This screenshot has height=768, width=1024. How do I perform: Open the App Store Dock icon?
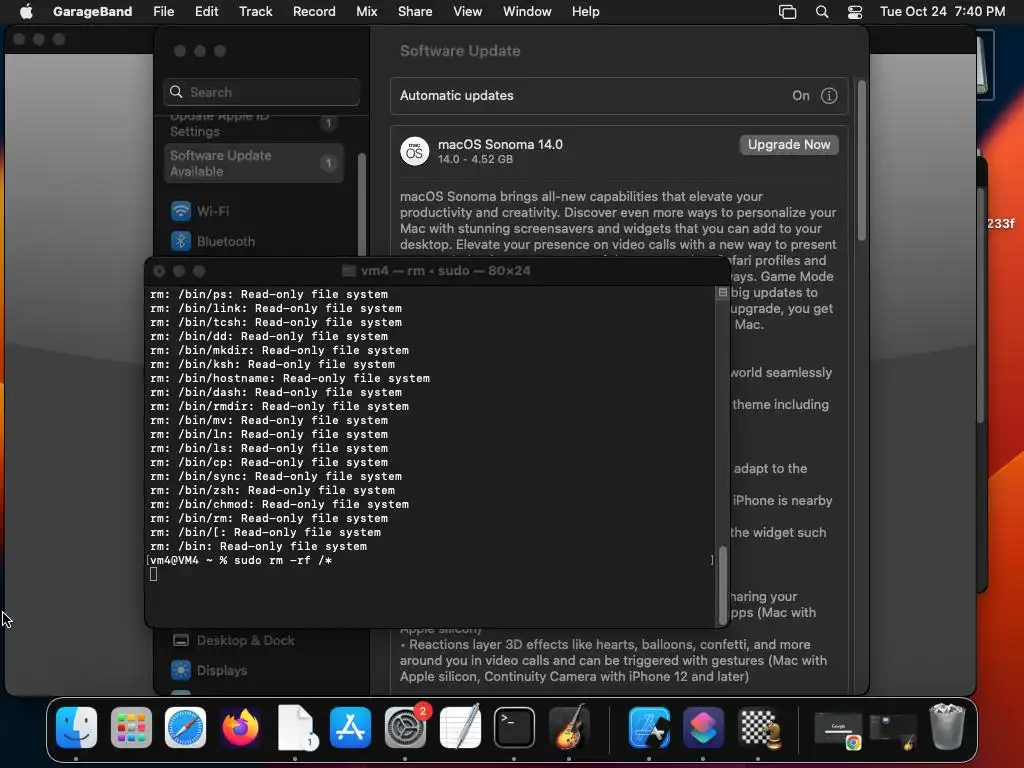[350, 727]
